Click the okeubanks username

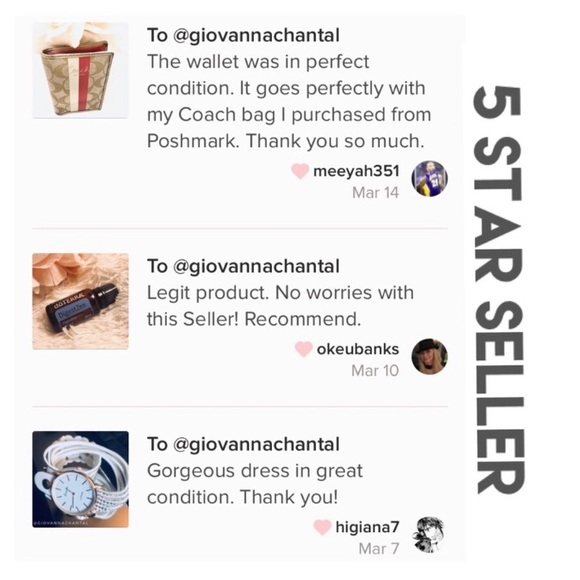[x=358, y=349]
